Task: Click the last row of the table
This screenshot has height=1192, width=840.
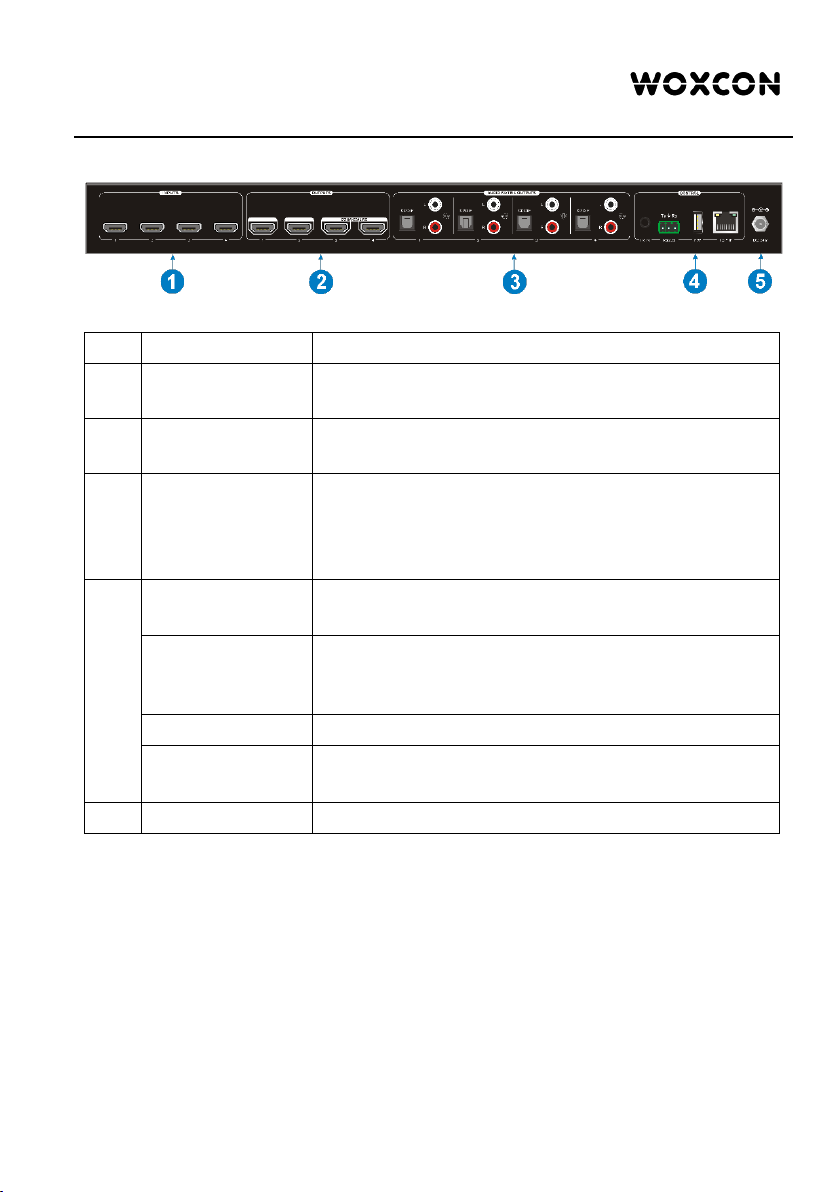Action: click(x=432, y=818)
